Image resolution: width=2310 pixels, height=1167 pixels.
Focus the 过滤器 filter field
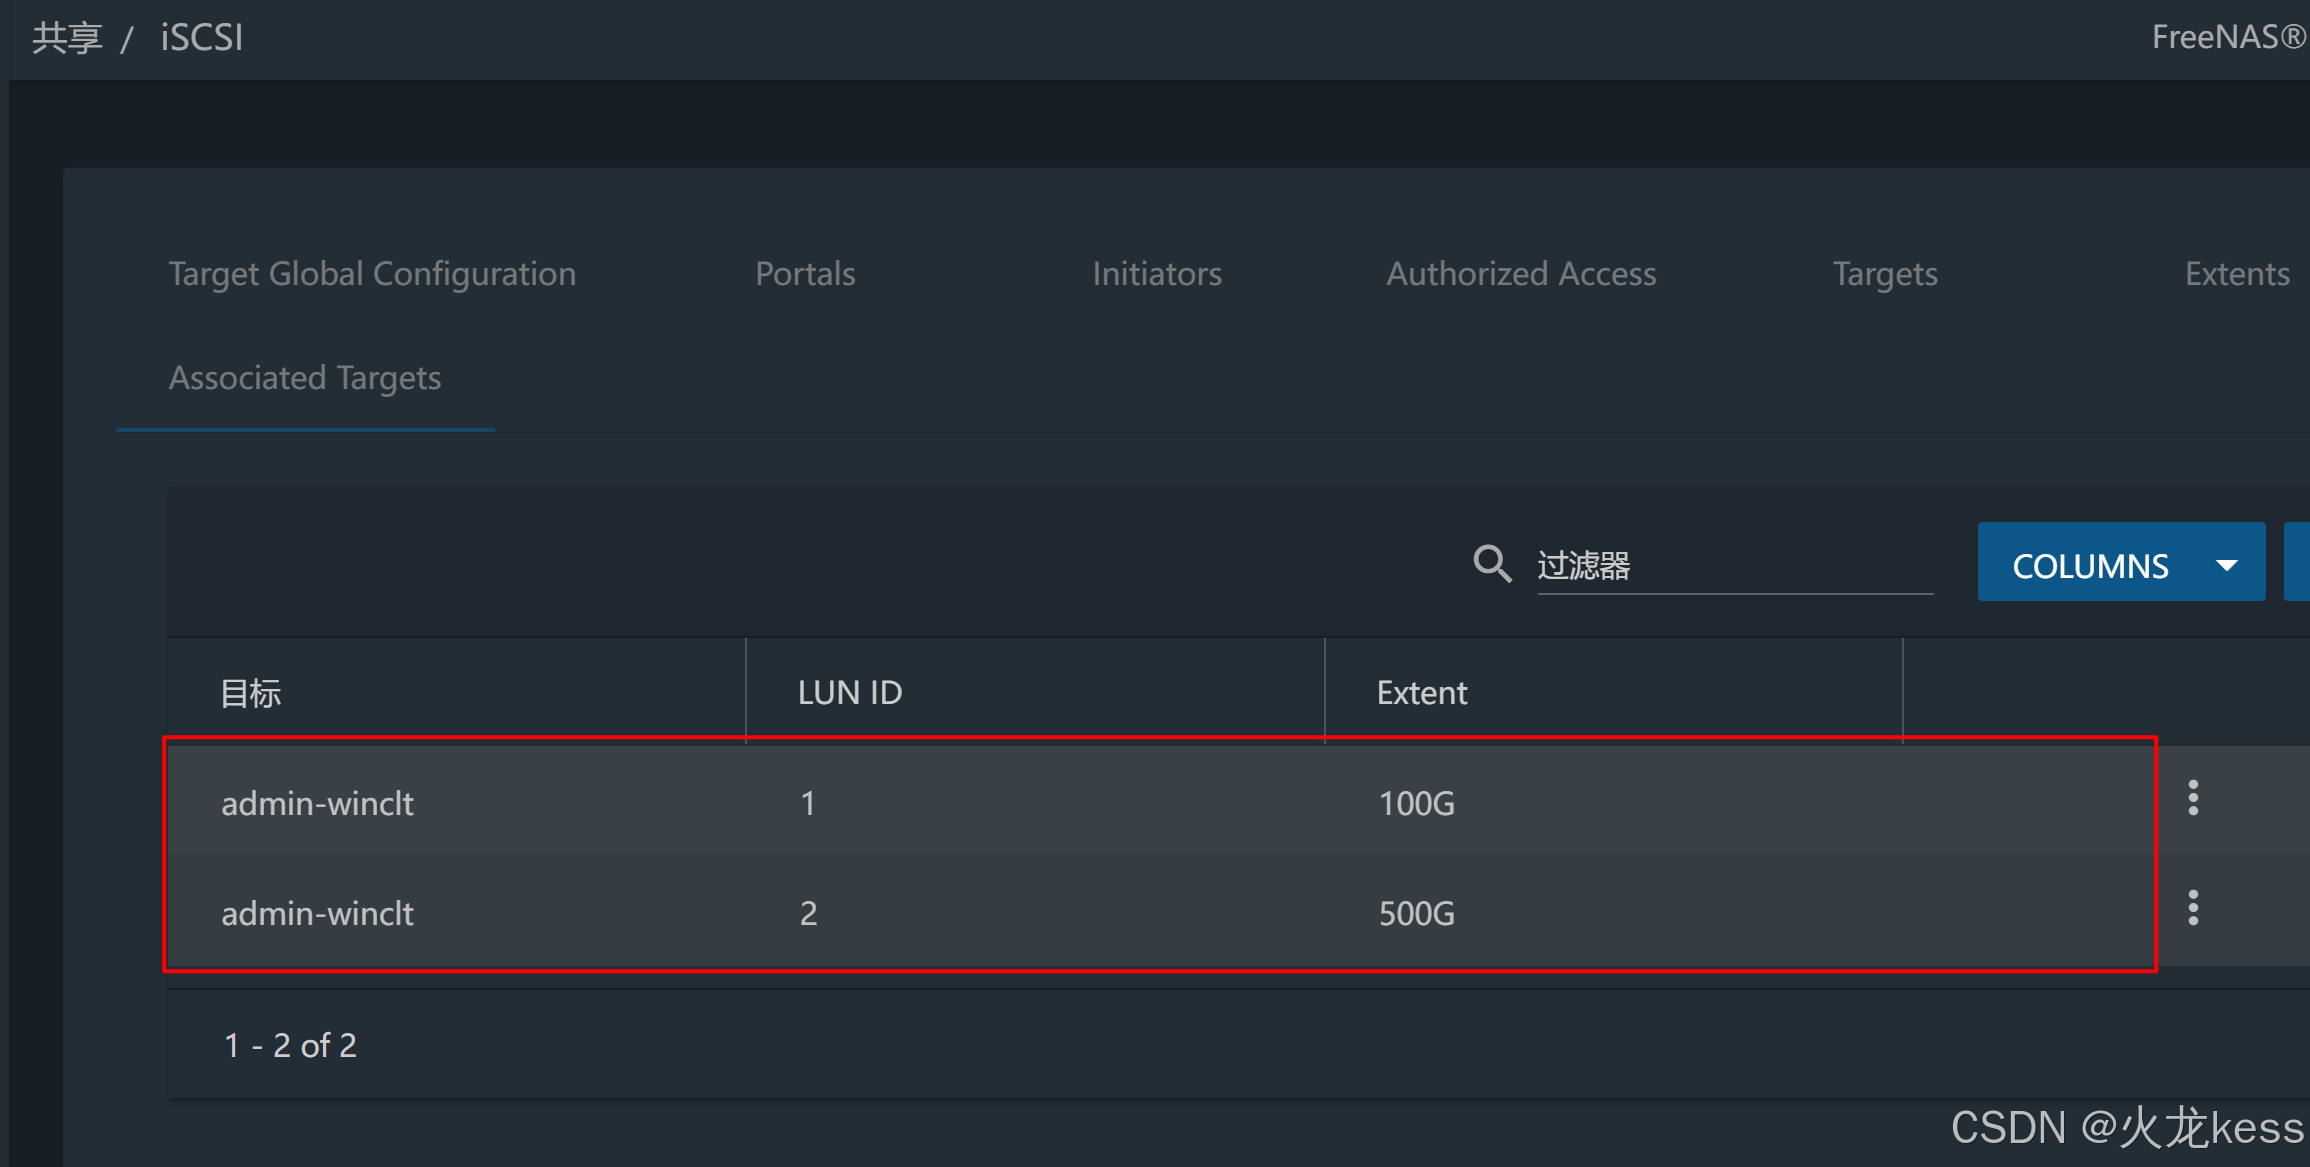pos(1734,566)
